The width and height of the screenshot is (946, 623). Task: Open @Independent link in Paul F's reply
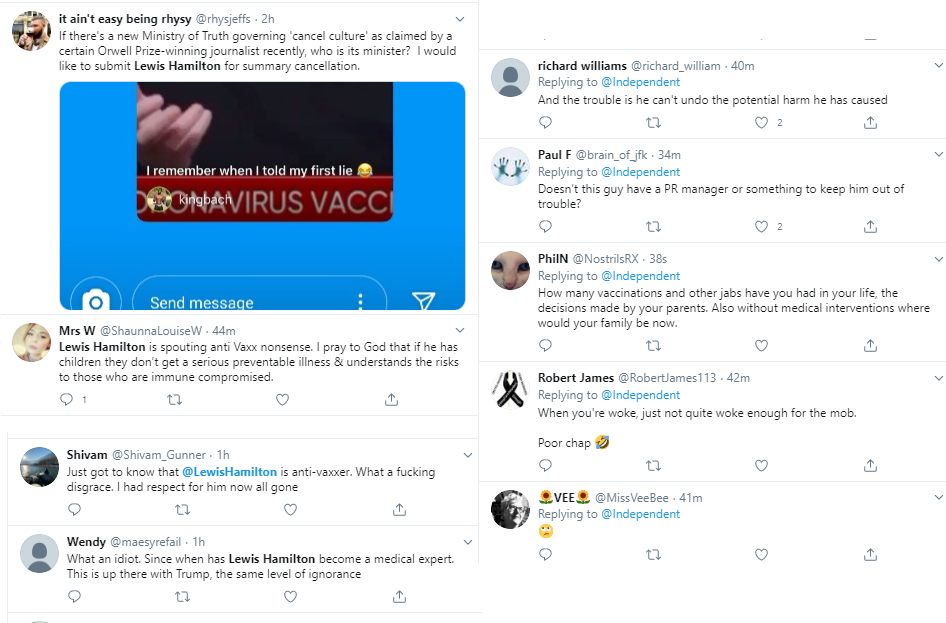pyautogui.click(x=641, y=172)
